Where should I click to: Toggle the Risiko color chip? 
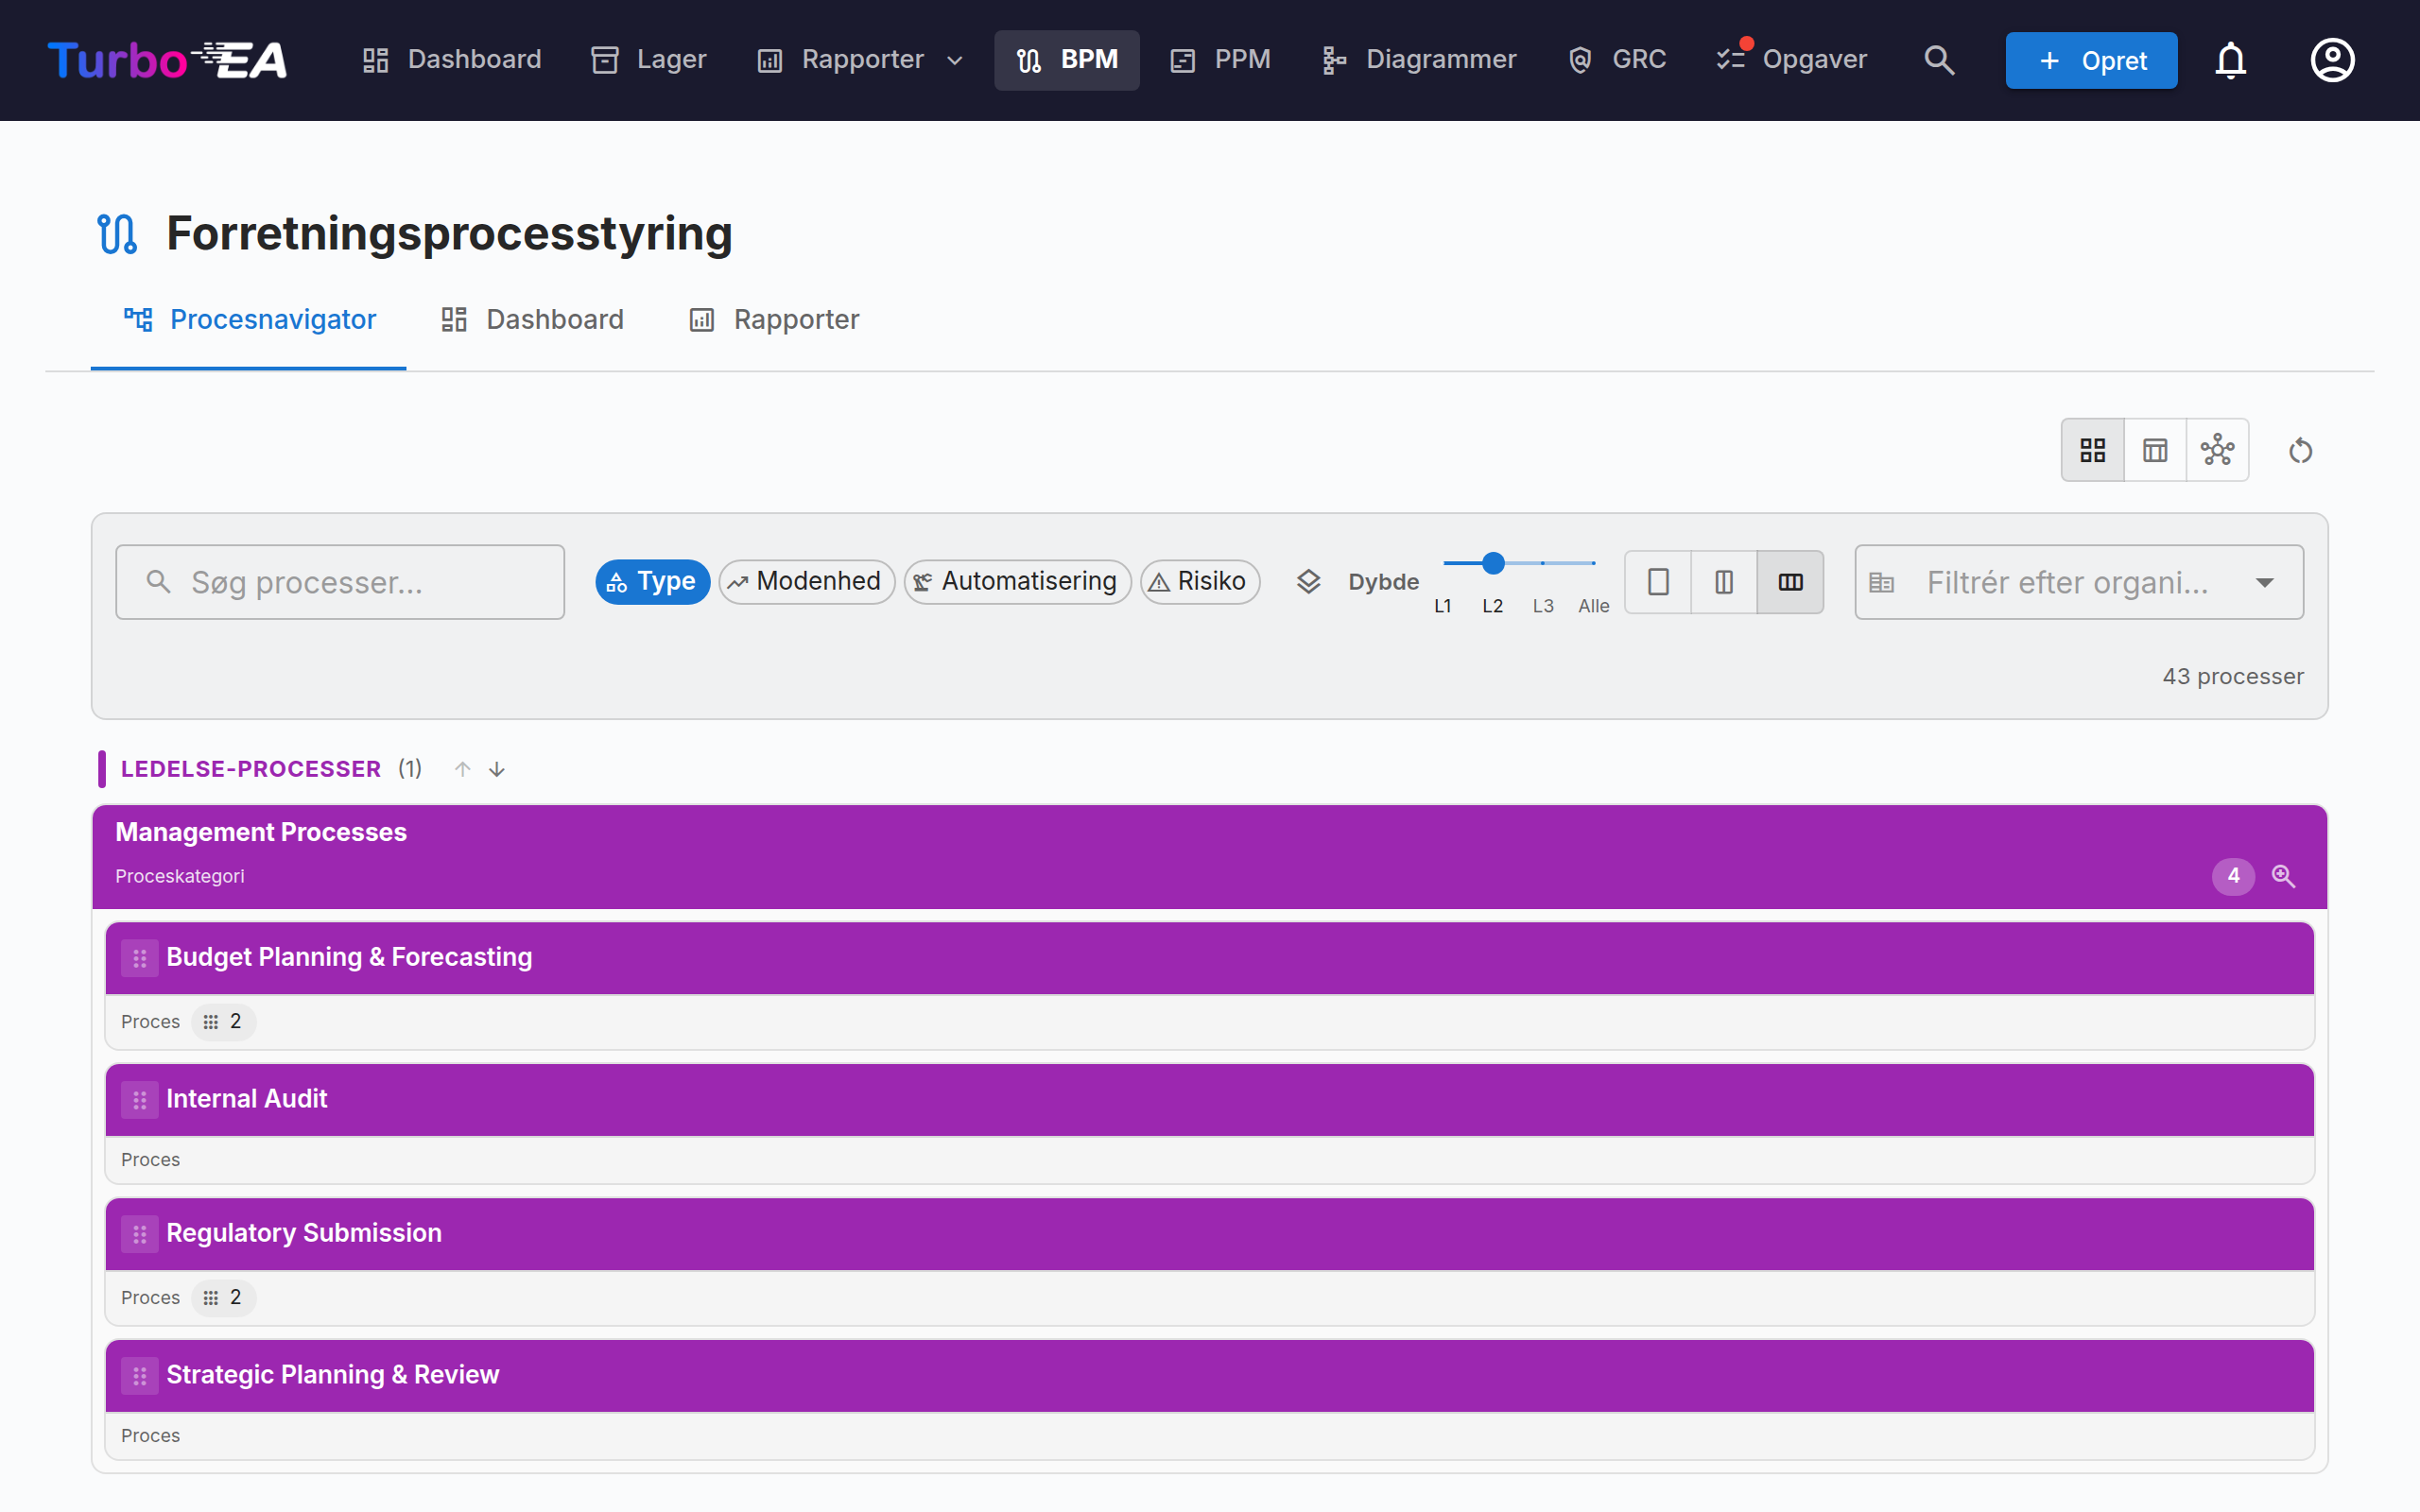[x=1199, y=581]
